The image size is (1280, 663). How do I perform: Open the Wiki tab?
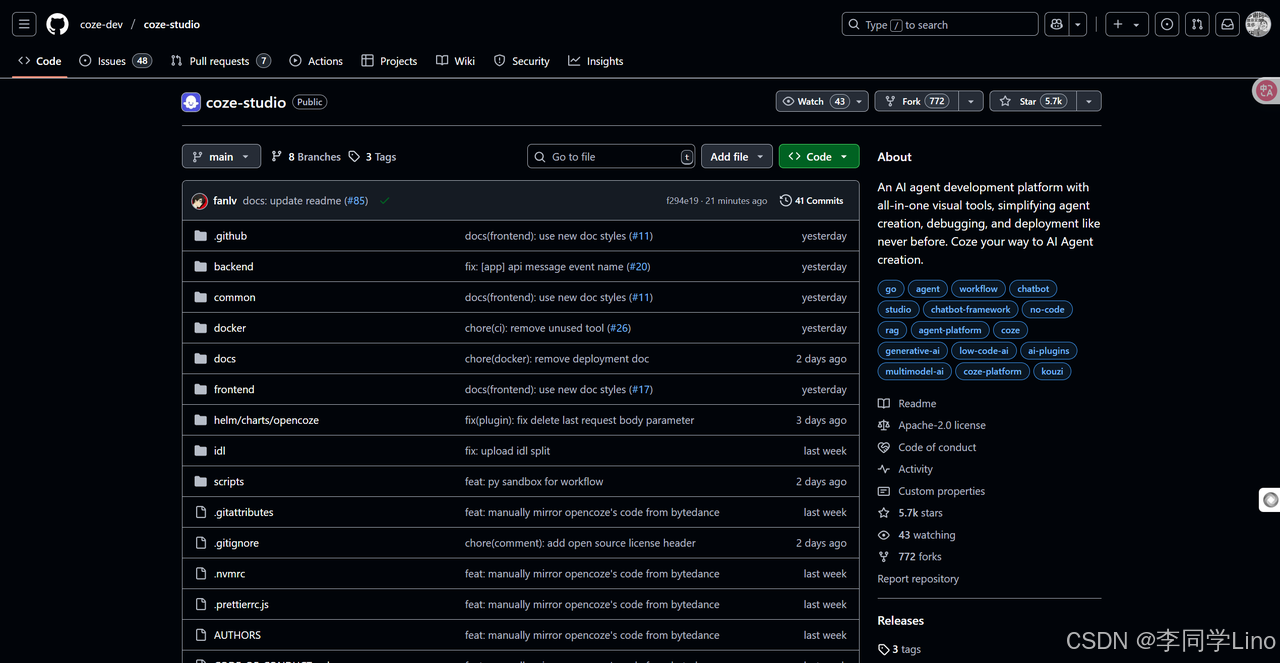pos(456,61)
